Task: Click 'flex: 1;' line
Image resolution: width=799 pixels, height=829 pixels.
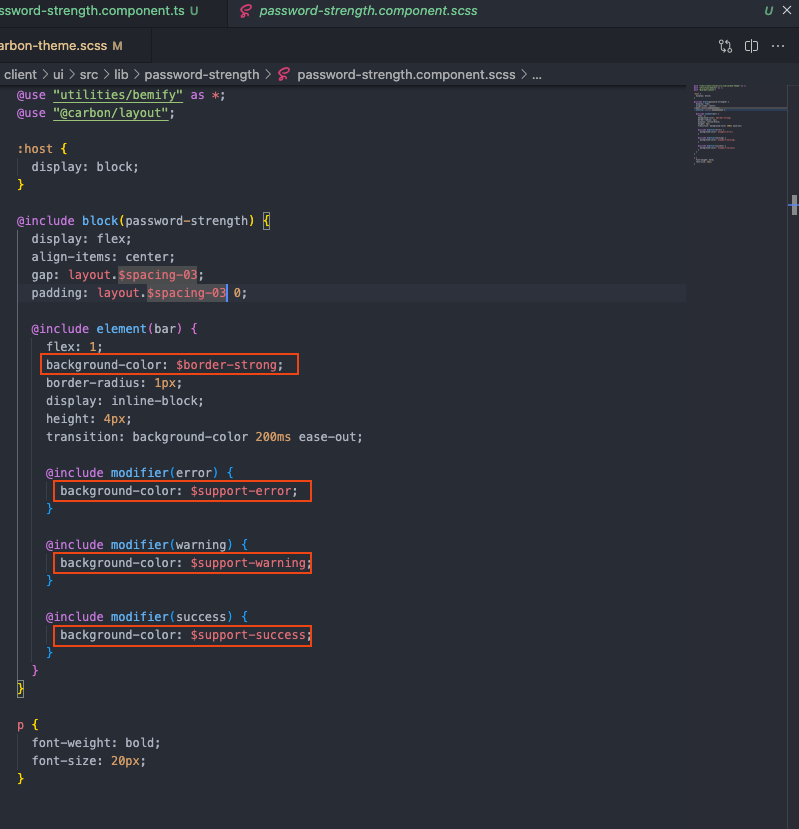Action: click(x=74, y=347)
